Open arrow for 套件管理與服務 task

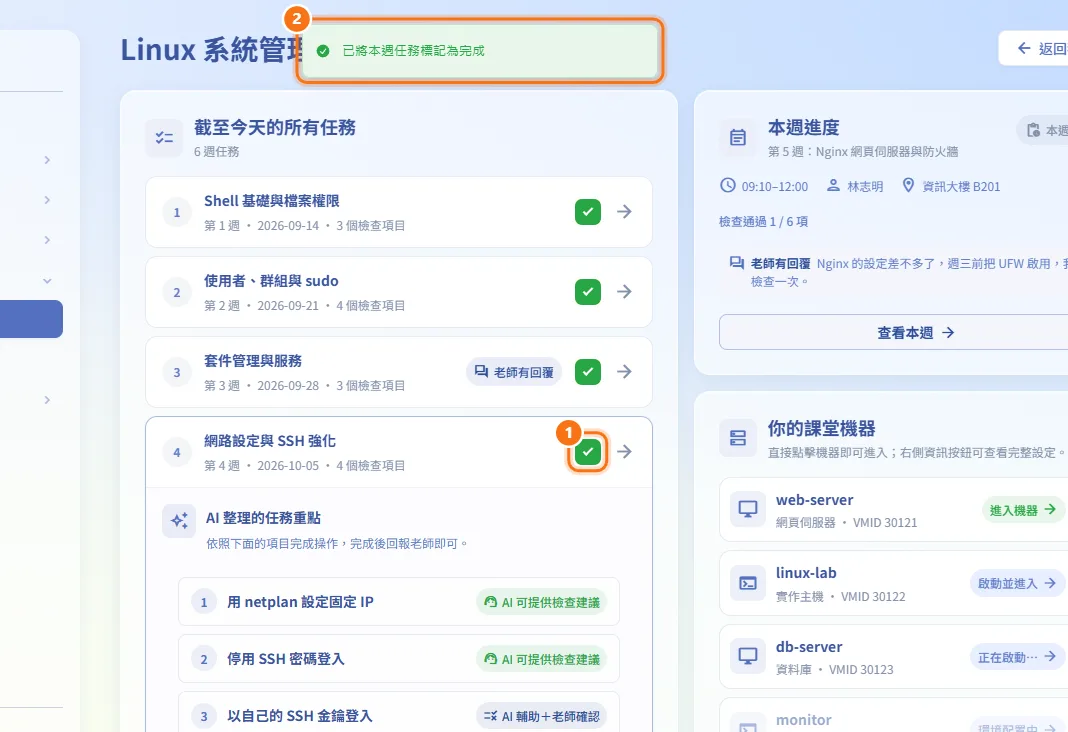625,372
